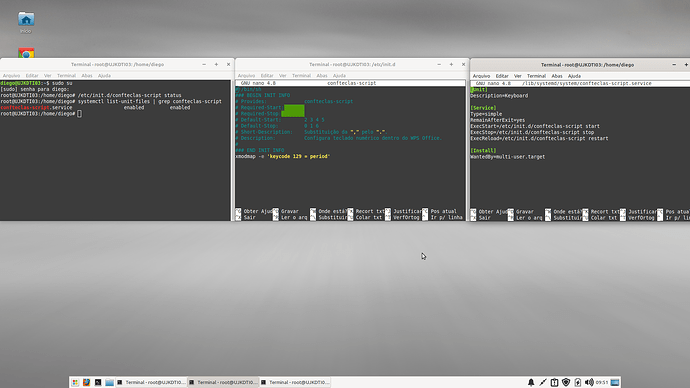Viewport: 690px width, 388px height.
Task: Minimize the right terminal window
Action: pyautogui.click(x=674, y=65)
